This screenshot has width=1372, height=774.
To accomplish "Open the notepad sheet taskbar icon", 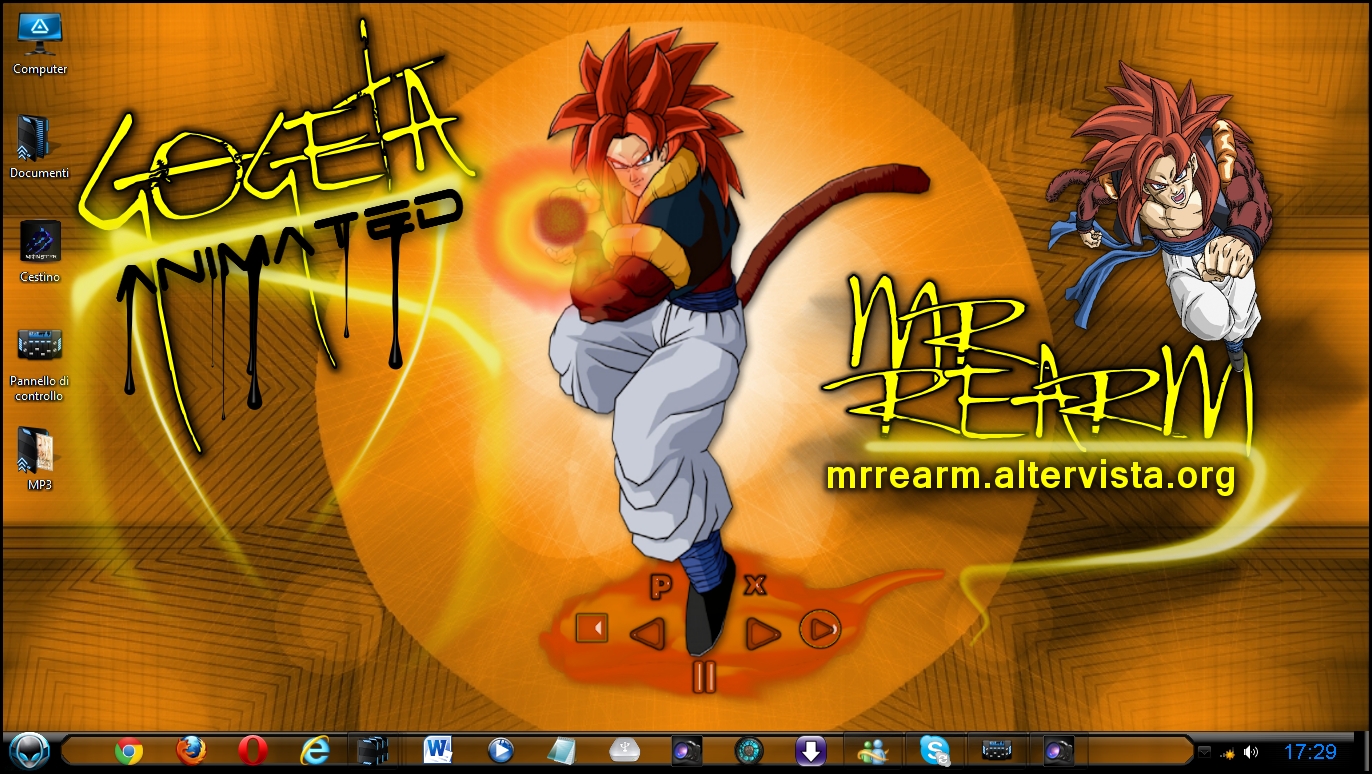I will click(562, 751).
